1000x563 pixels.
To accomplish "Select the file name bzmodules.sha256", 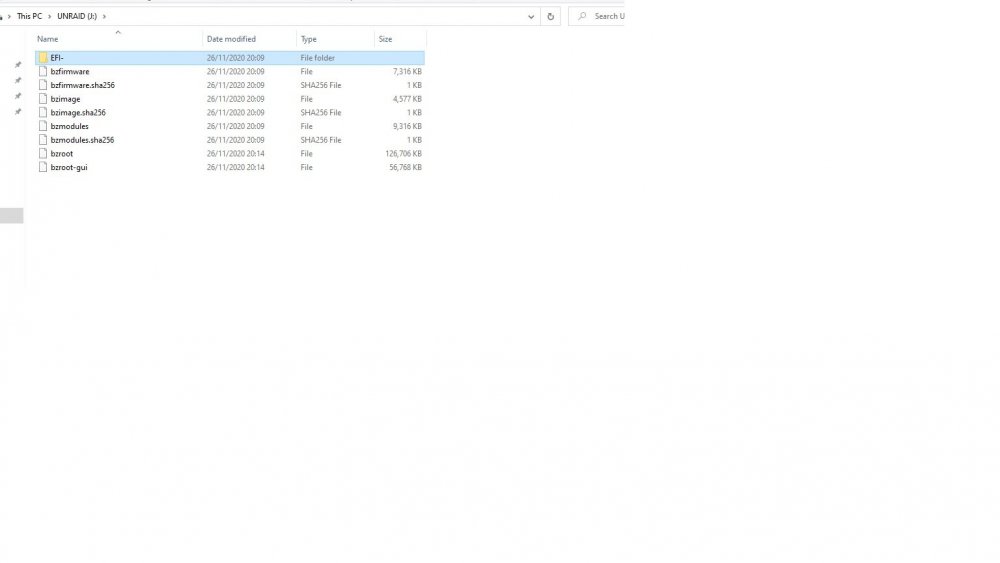I will point(82,140).
